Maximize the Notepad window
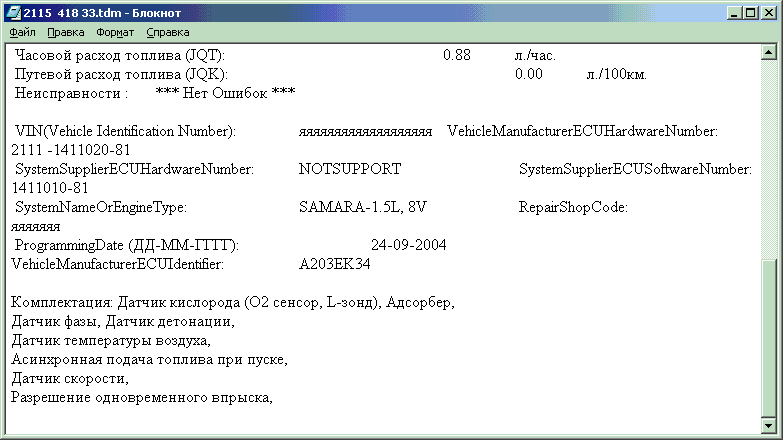Screen dimensions: 783x440 pyautogui.click(x=750, y=13)
